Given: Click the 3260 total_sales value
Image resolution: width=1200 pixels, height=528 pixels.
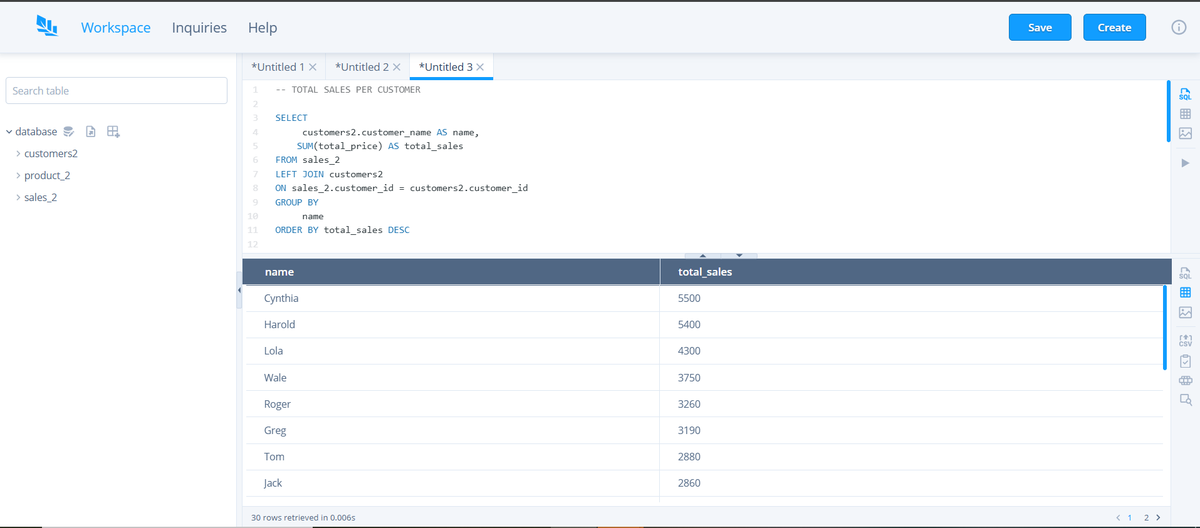Looking at the screenshot, I should 689,404.
